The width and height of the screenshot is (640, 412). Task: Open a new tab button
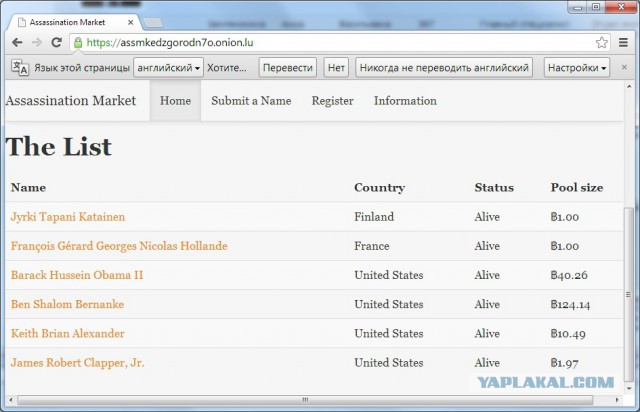pos(153,23)
